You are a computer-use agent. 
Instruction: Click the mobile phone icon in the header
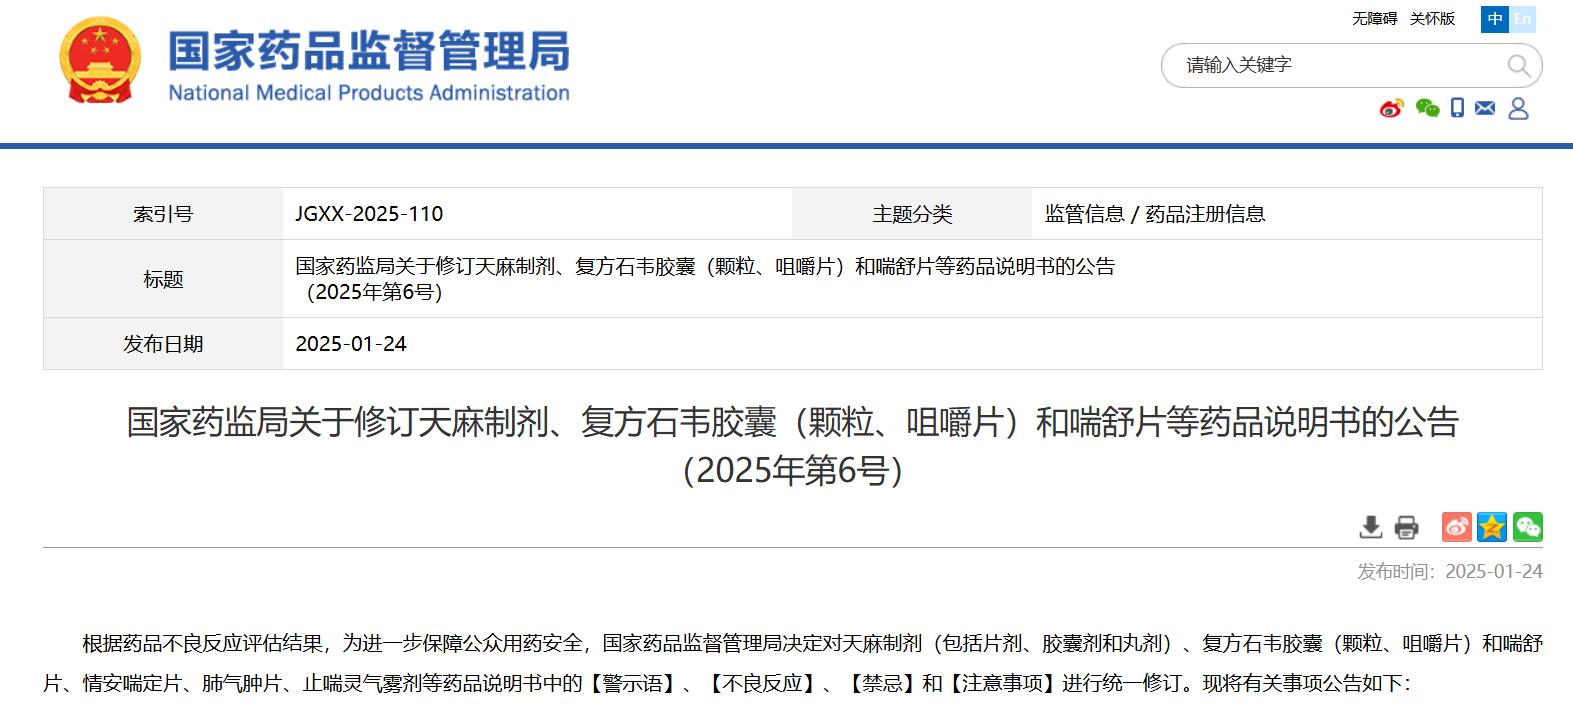pos(1457,108)
